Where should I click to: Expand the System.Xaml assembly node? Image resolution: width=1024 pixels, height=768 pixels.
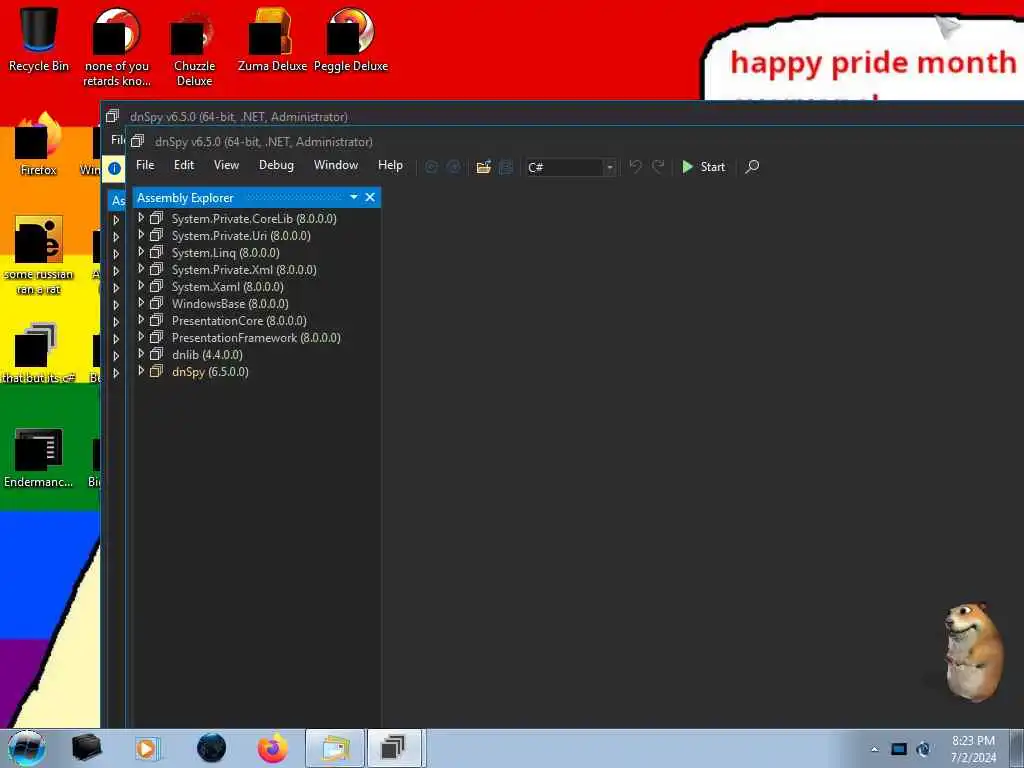coord(140,286)
